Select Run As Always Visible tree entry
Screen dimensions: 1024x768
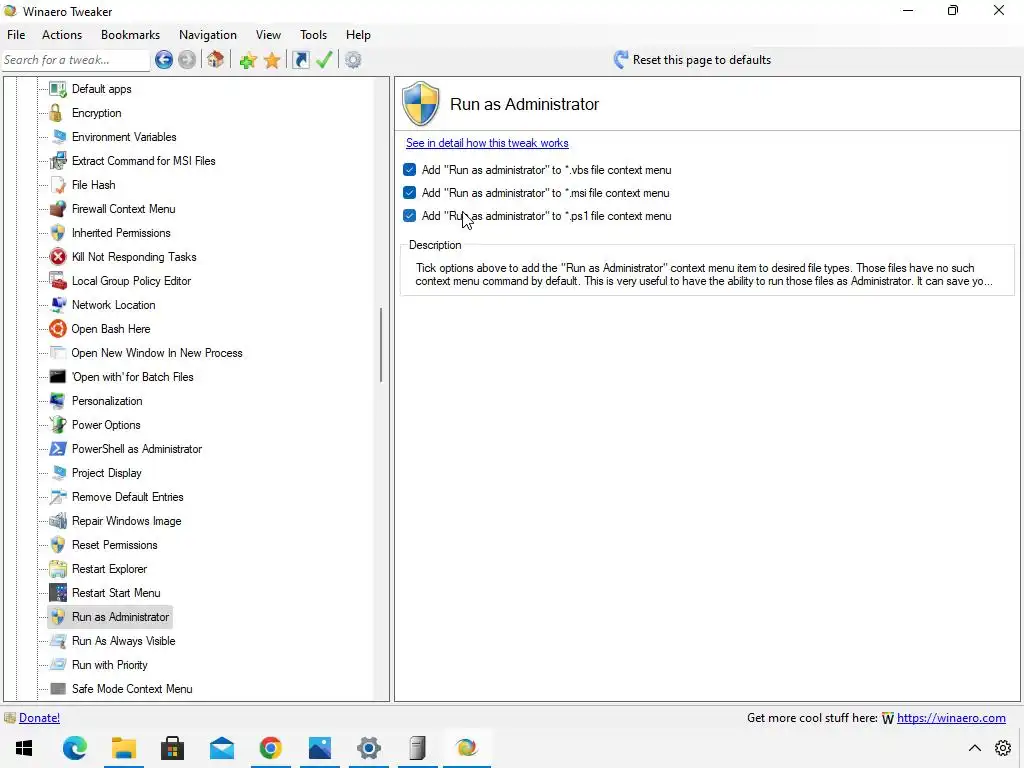123,641
